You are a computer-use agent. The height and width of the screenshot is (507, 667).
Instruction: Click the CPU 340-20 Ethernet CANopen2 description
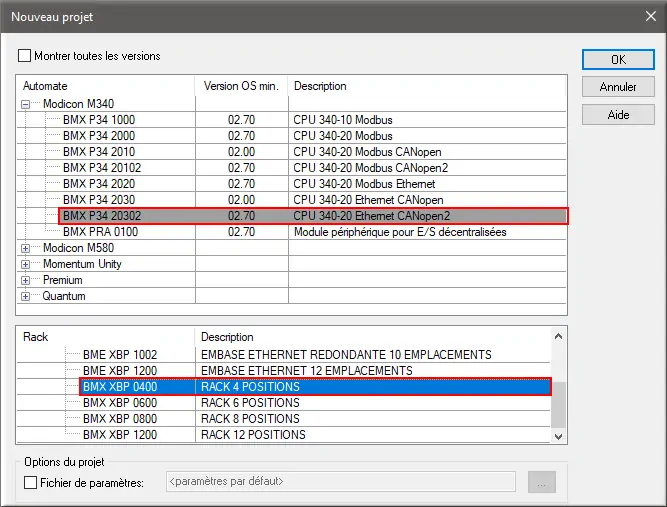371,216
